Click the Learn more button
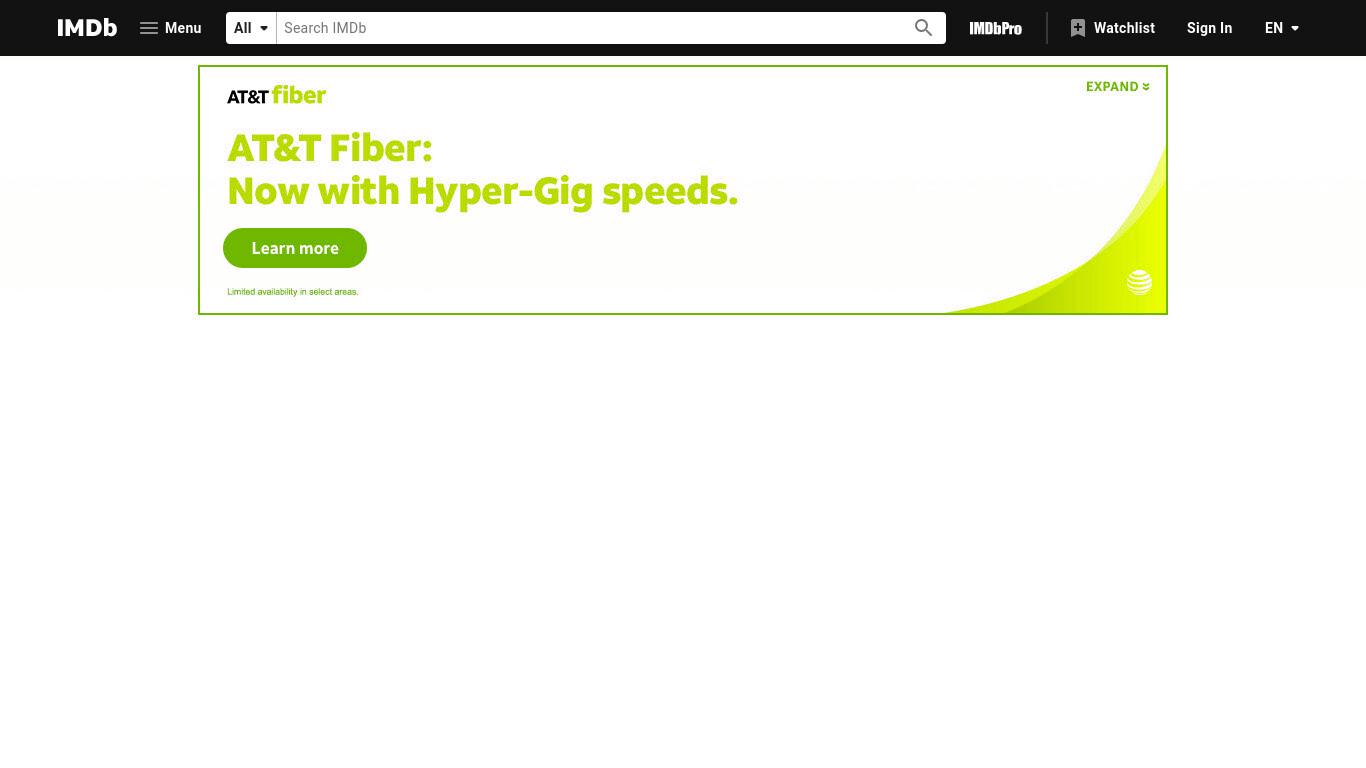 click(x=295, y=248)
